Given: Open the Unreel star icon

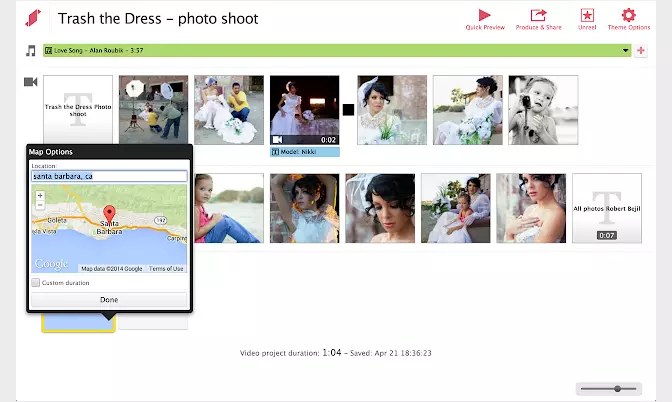Looking at the screenshot, I should (587, 19).
